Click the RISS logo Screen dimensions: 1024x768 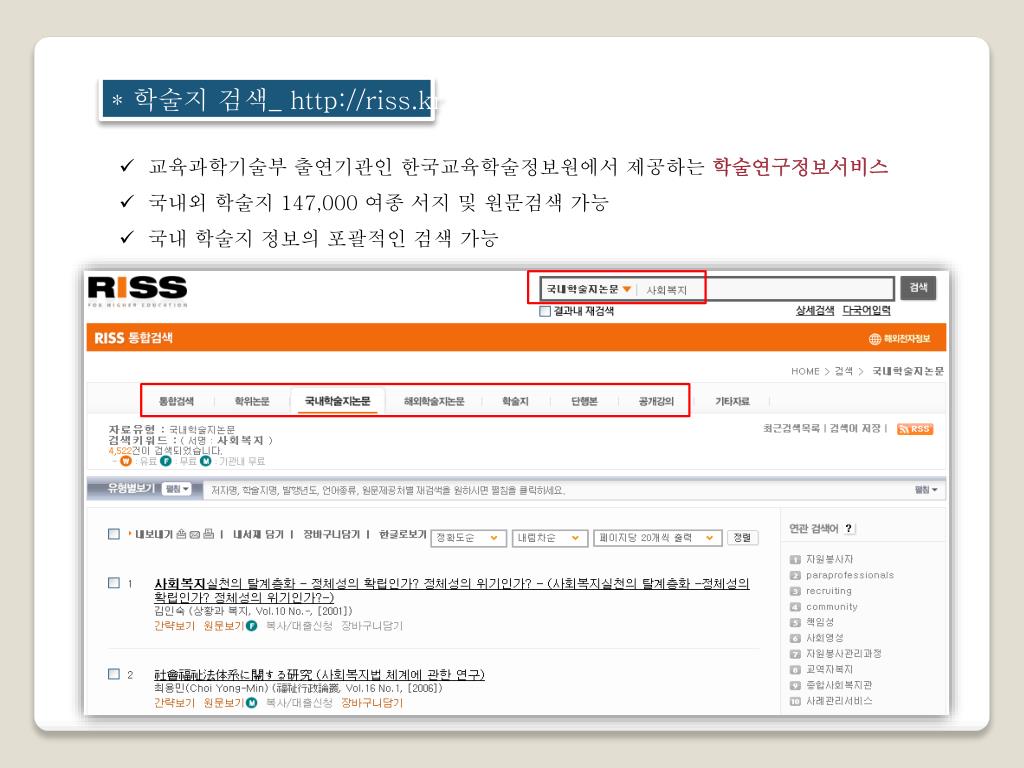point(137,290)
